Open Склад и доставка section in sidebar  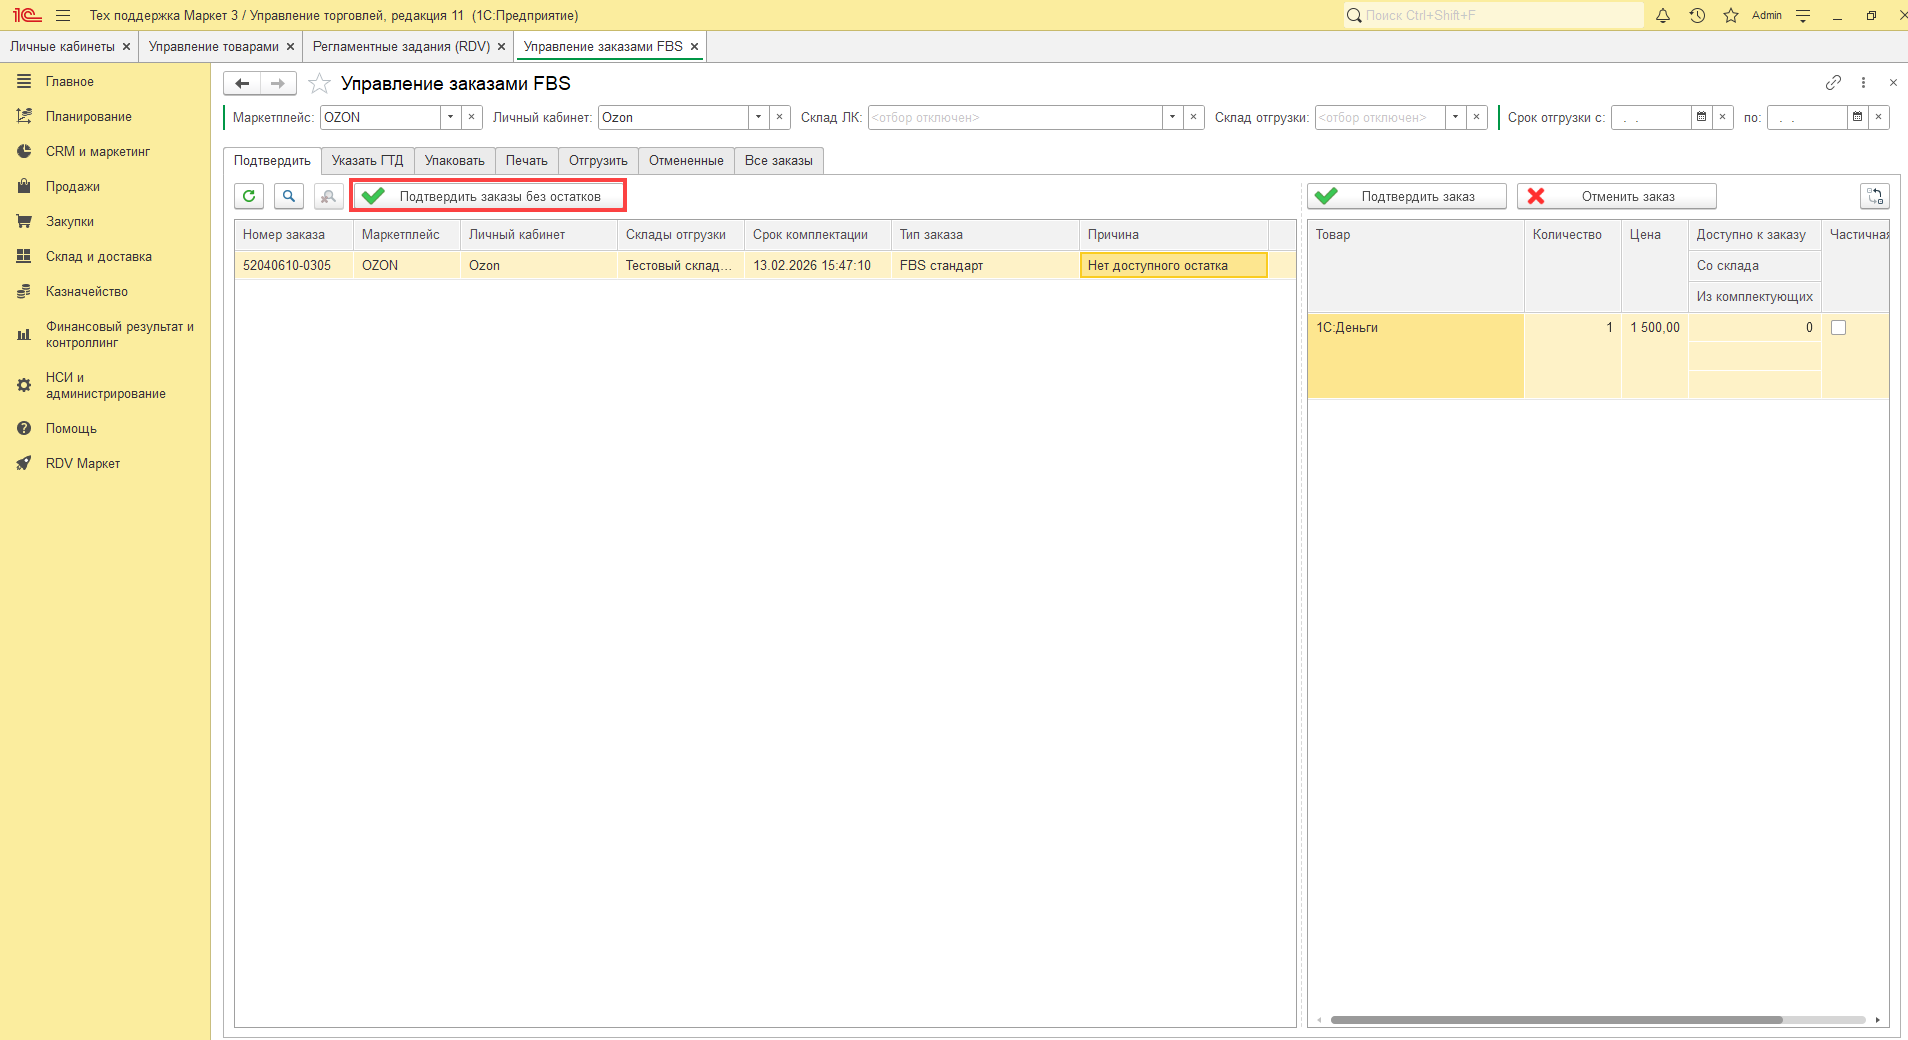[x=98, y=256]
